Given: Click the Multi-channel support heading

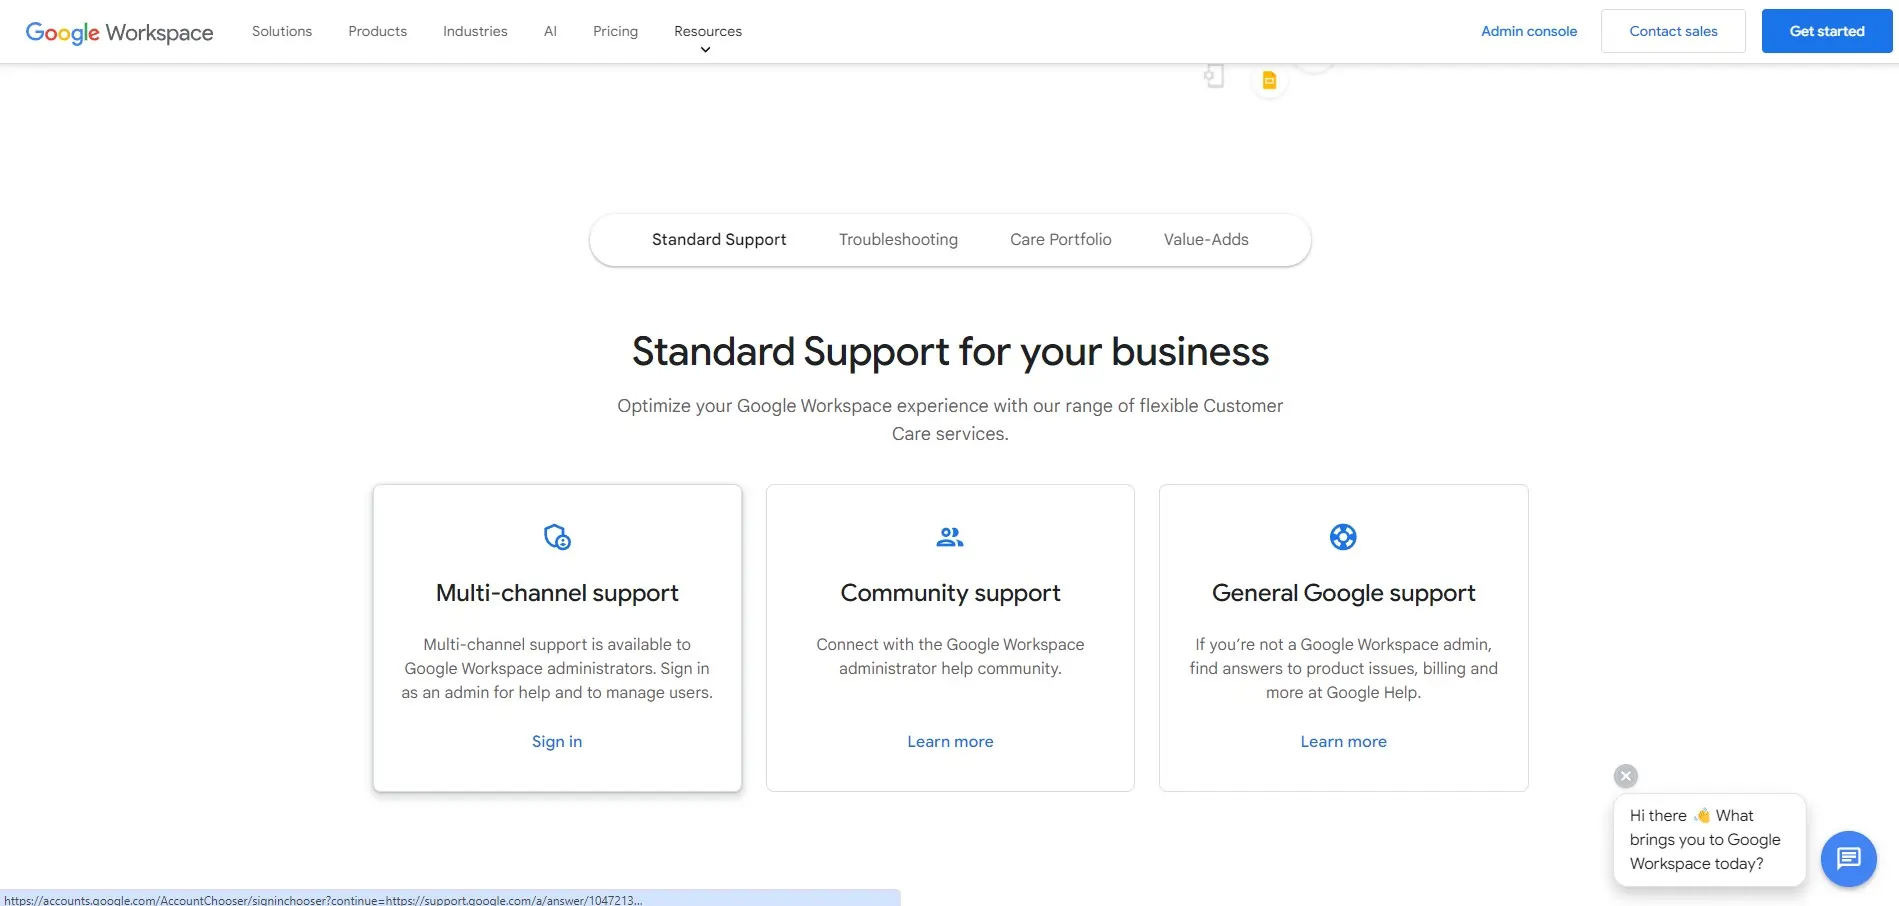Looking at the screenshot, I should point(557,593).
